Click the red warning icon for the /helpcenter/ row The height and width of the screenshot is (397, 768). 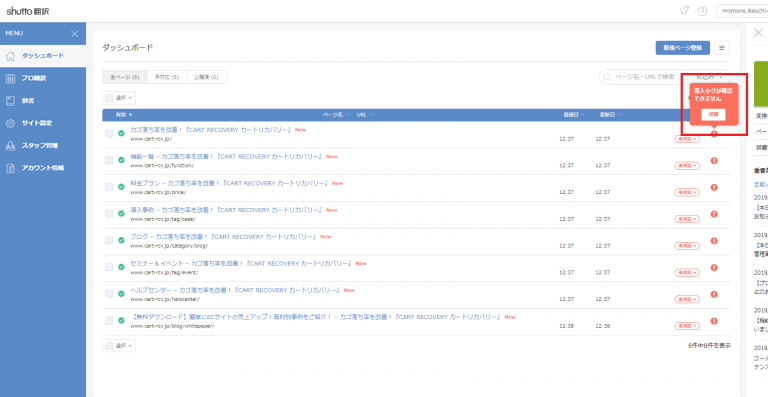tap(714, 294)
